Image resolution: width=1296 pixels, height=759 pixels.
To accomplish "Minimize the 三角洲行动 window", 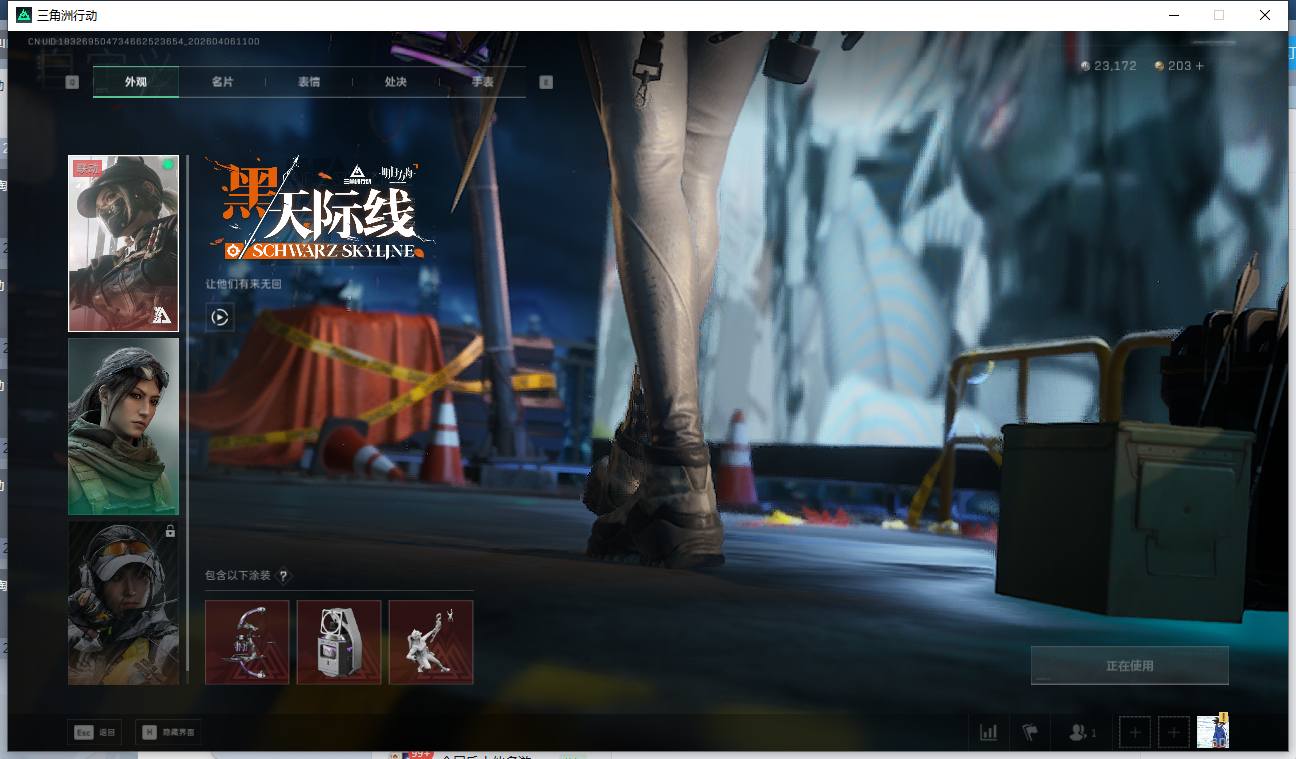I will [x=1173, y=15].
